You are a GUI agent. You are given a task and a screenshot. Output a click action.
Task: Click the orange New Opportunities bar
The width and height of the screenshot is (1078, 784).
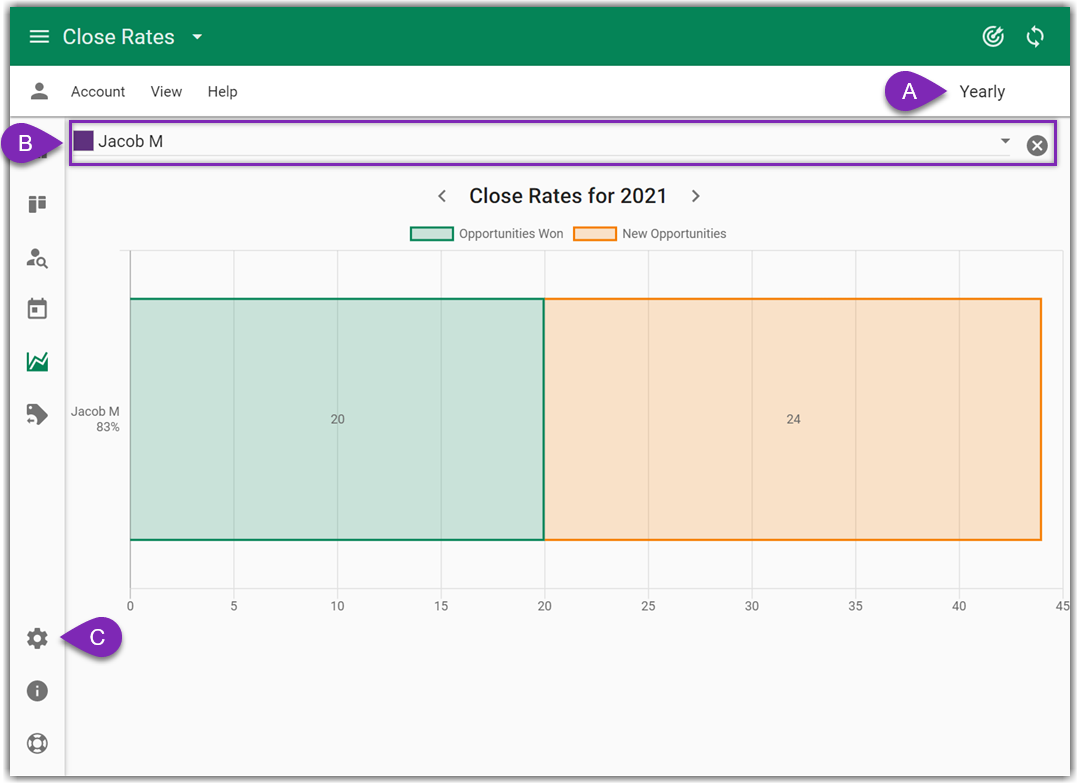pyautogui.click(x=793, y=420)
